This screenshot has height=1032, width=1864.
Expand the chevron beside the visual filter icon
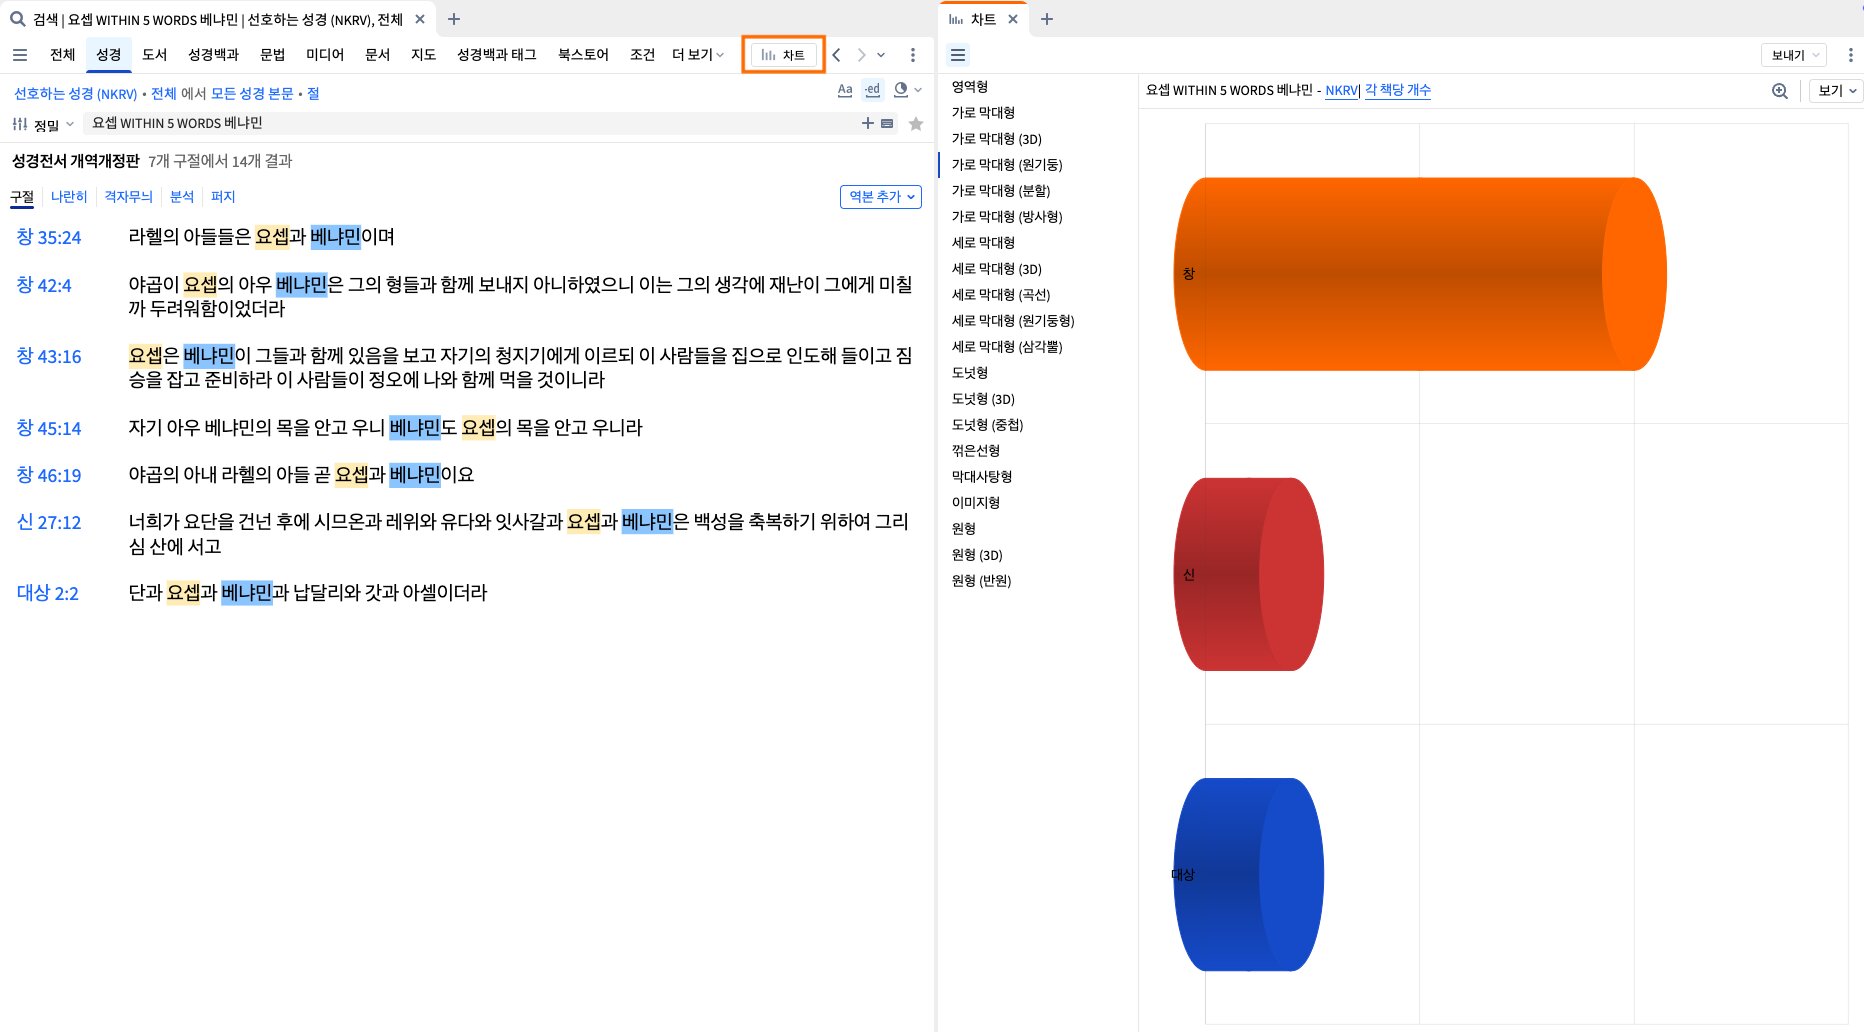point(918,90)
